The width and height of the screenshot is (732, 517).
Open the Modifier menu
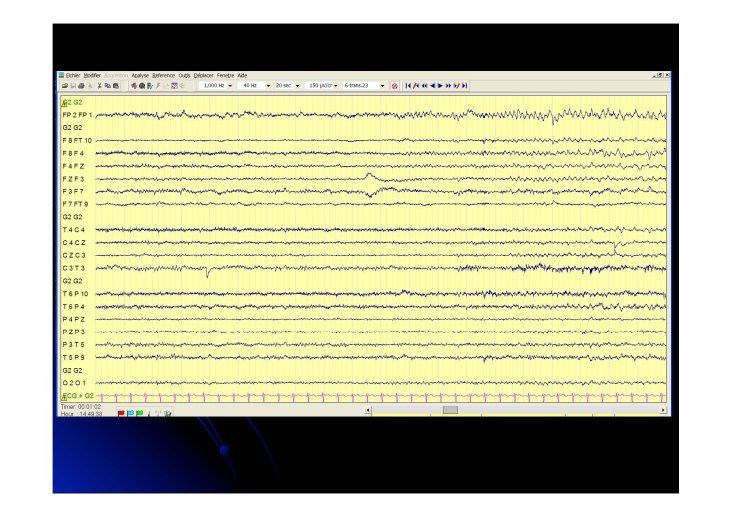[92, 75]
